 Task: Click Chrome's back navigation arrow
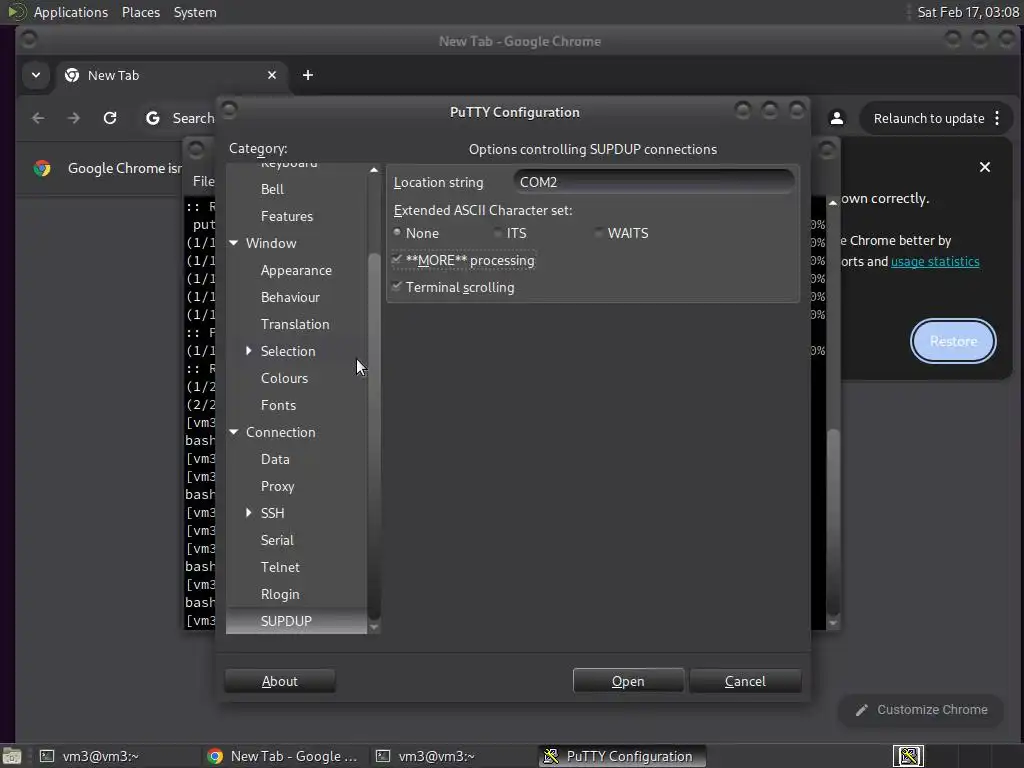[39, 118]
